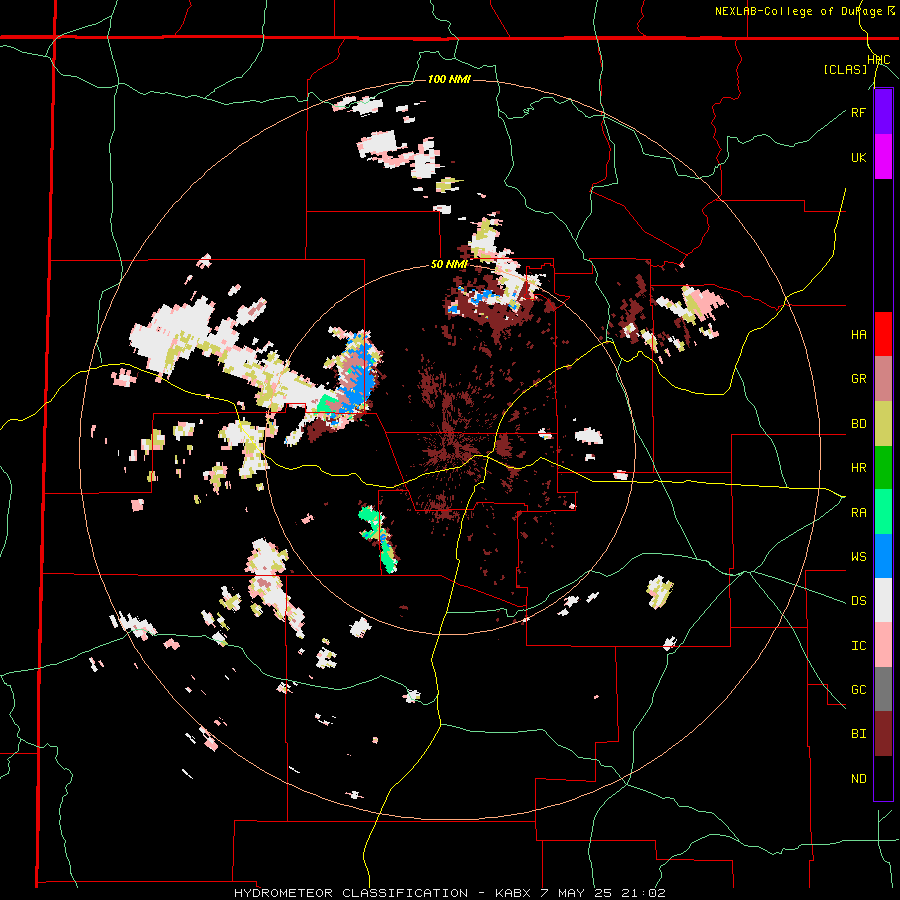
Task: Click the UK magenta legend swatch
Action: (x=883, y=157)
